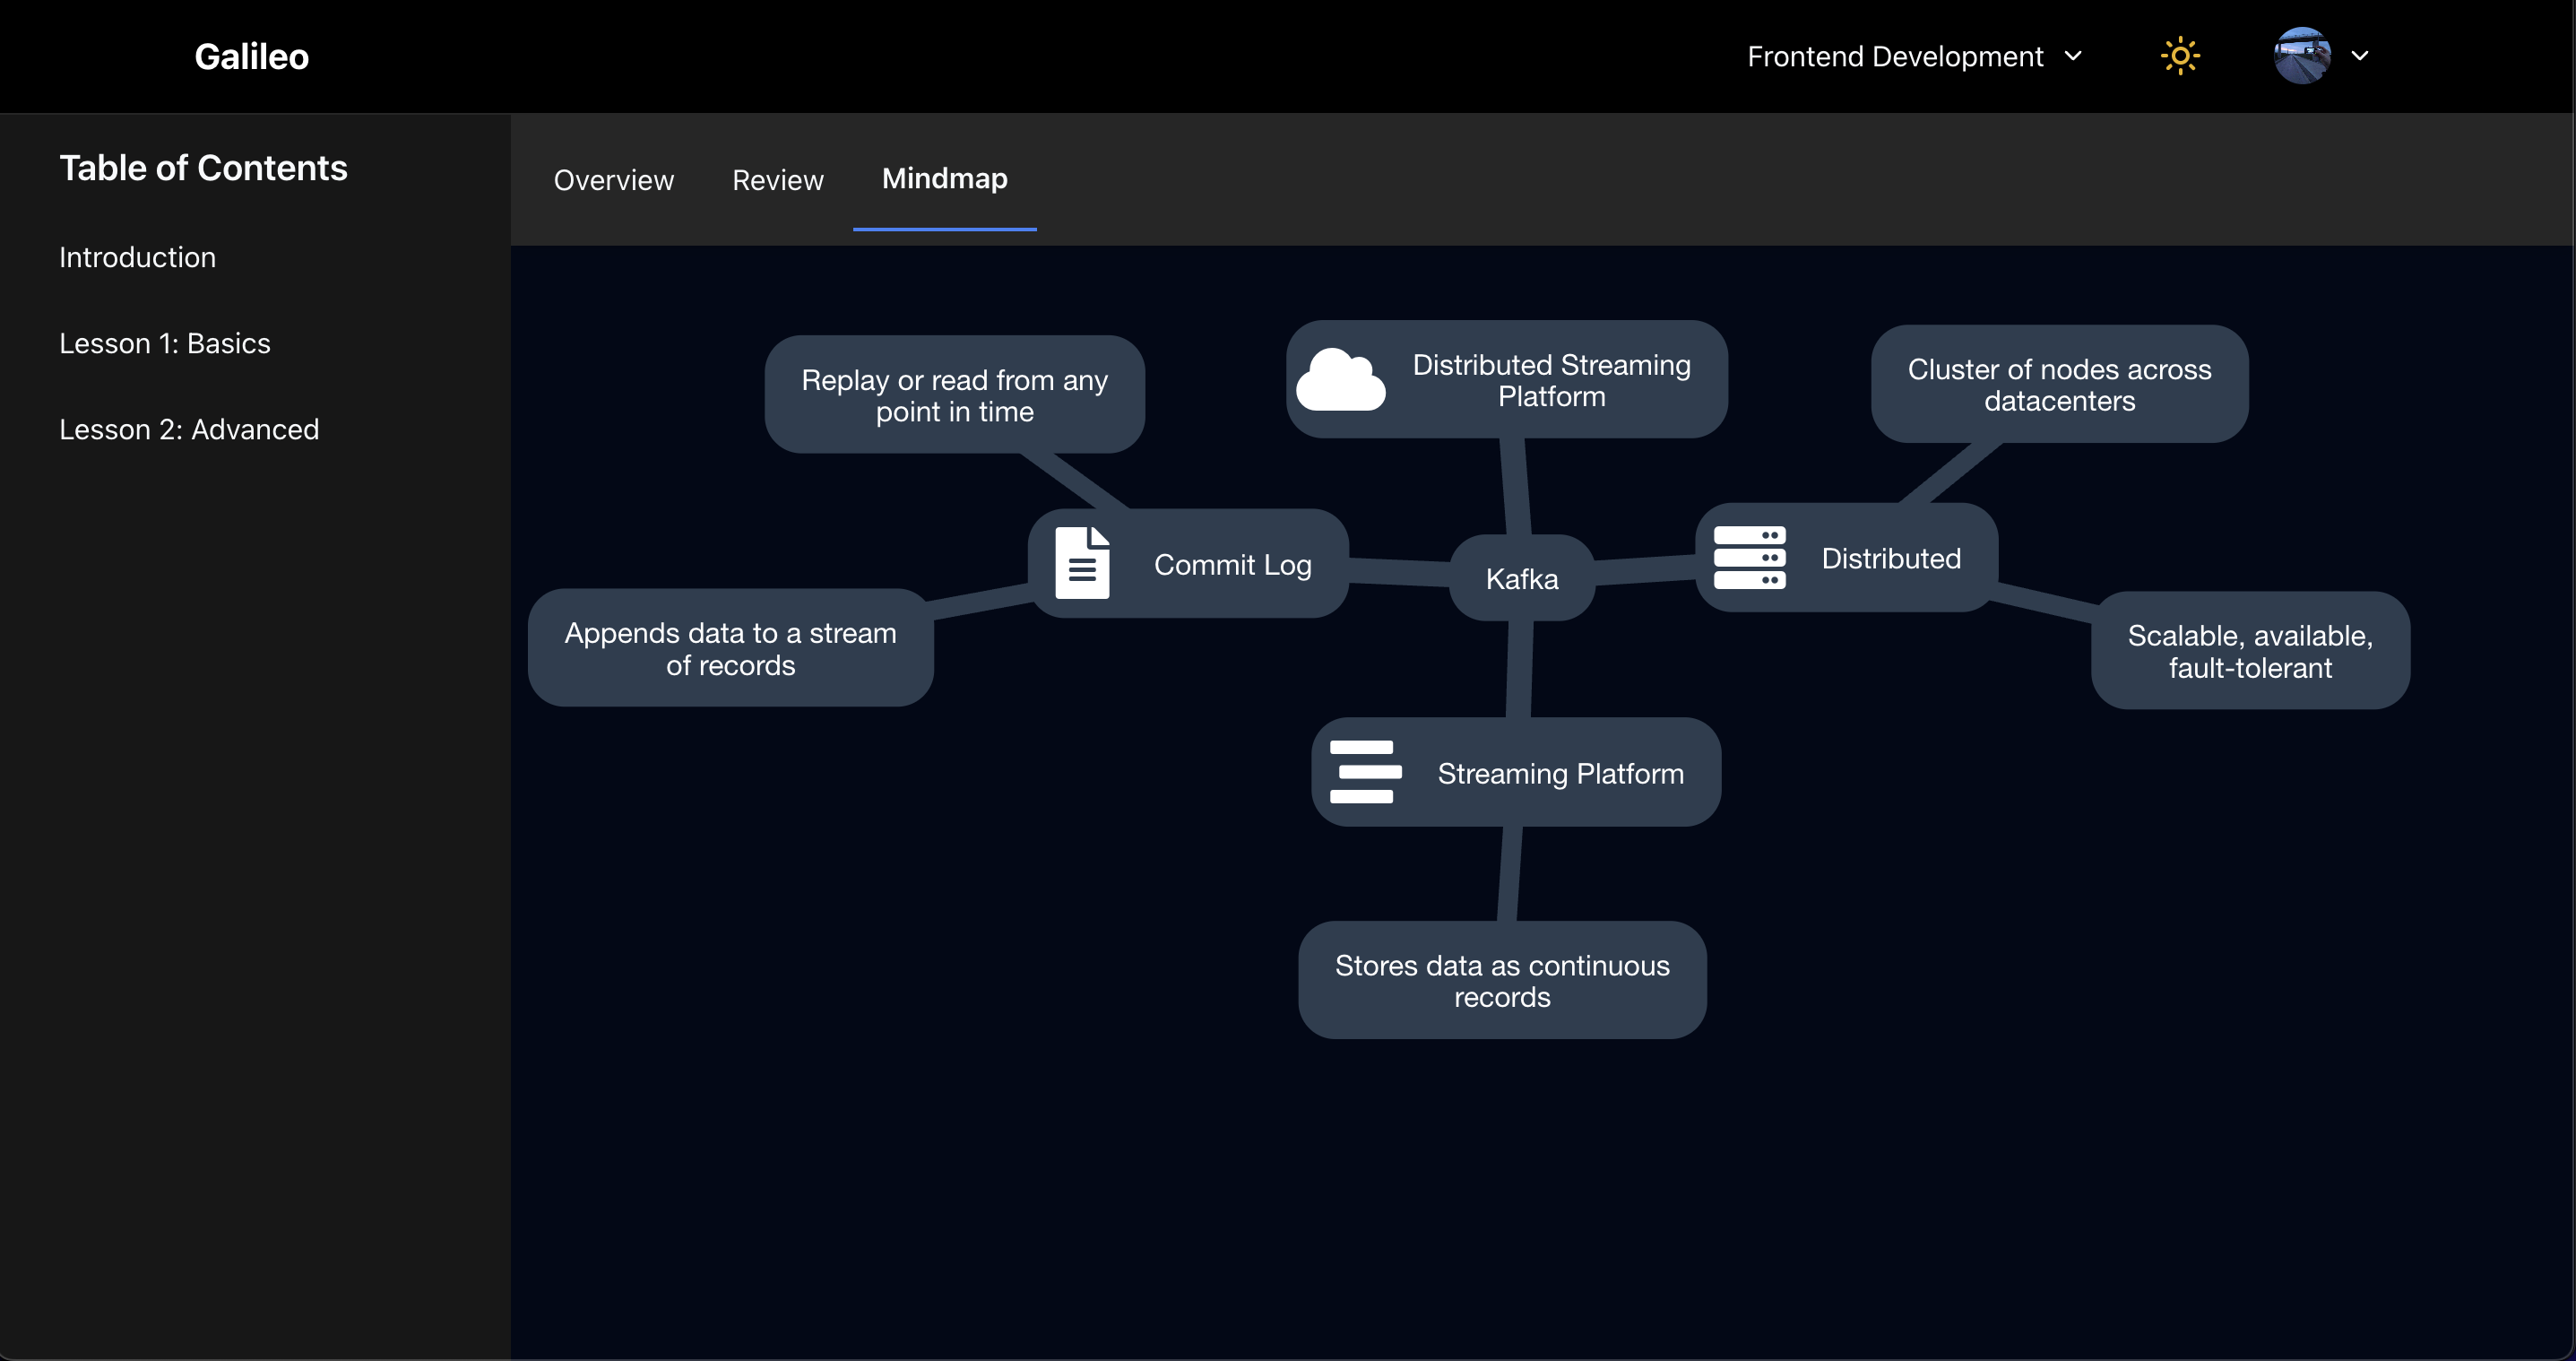Expand the user account menu chevron
The width and height of the screenshot is (2576, 1361).
click(x=2360, y=56)
